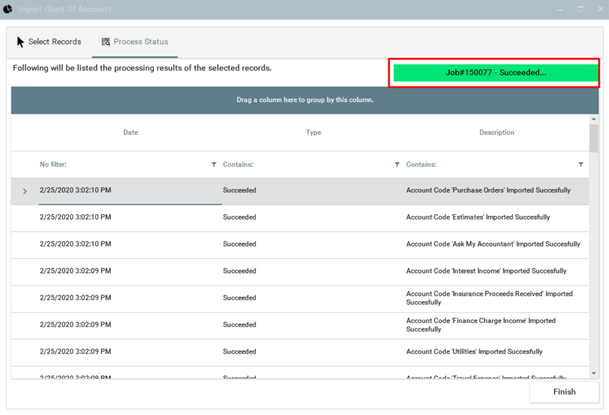This screenshot has width=609, height=415.
Task: Open the Date column filter funnel icon
Action: pyautogui.click(x=213, y=165)
